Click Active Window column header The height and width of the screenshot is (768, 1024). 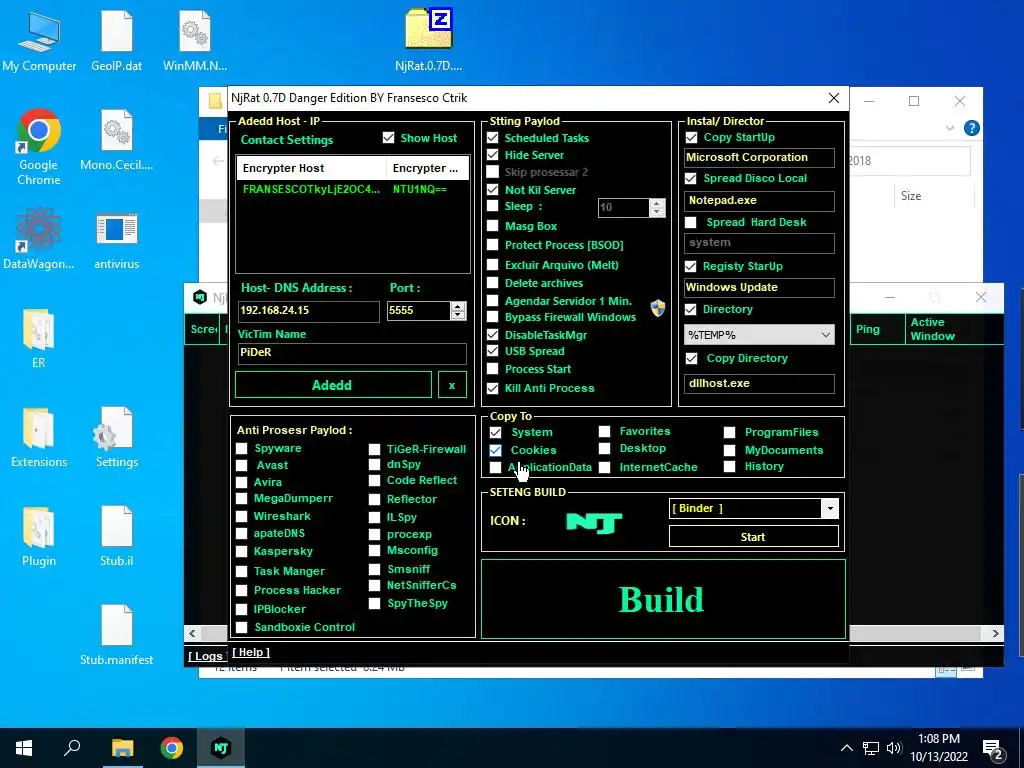click(x=953, y=329)
